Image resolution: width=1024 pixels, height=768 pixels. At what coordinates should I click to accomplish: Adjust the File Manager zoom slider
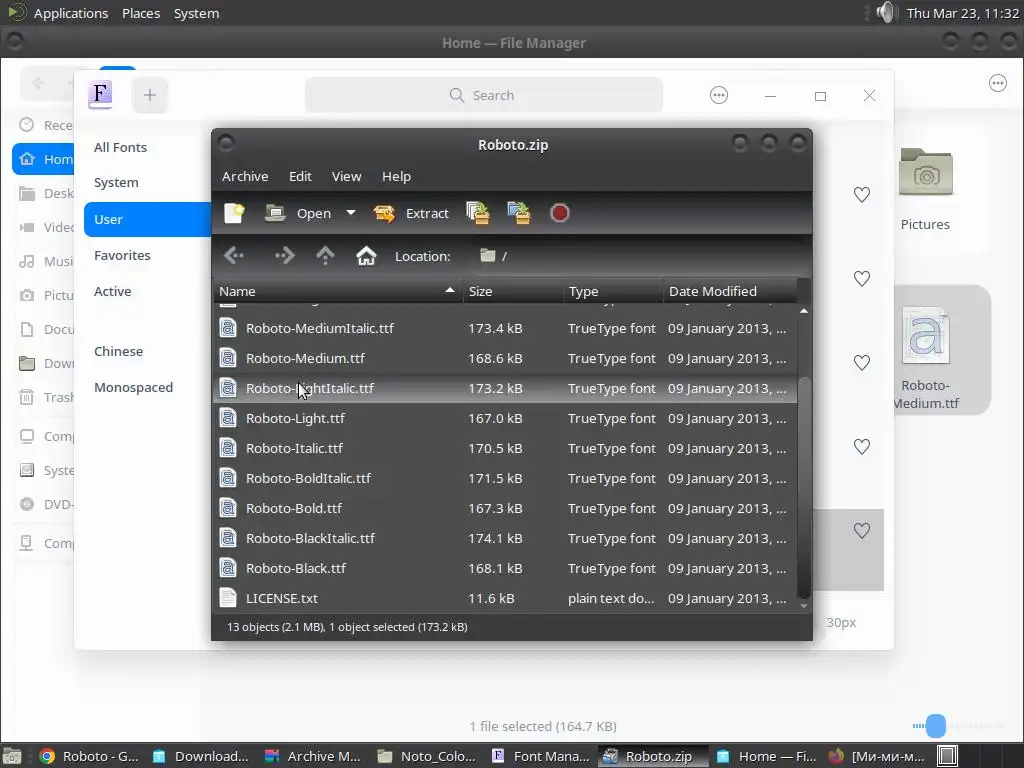click(936, 726)
